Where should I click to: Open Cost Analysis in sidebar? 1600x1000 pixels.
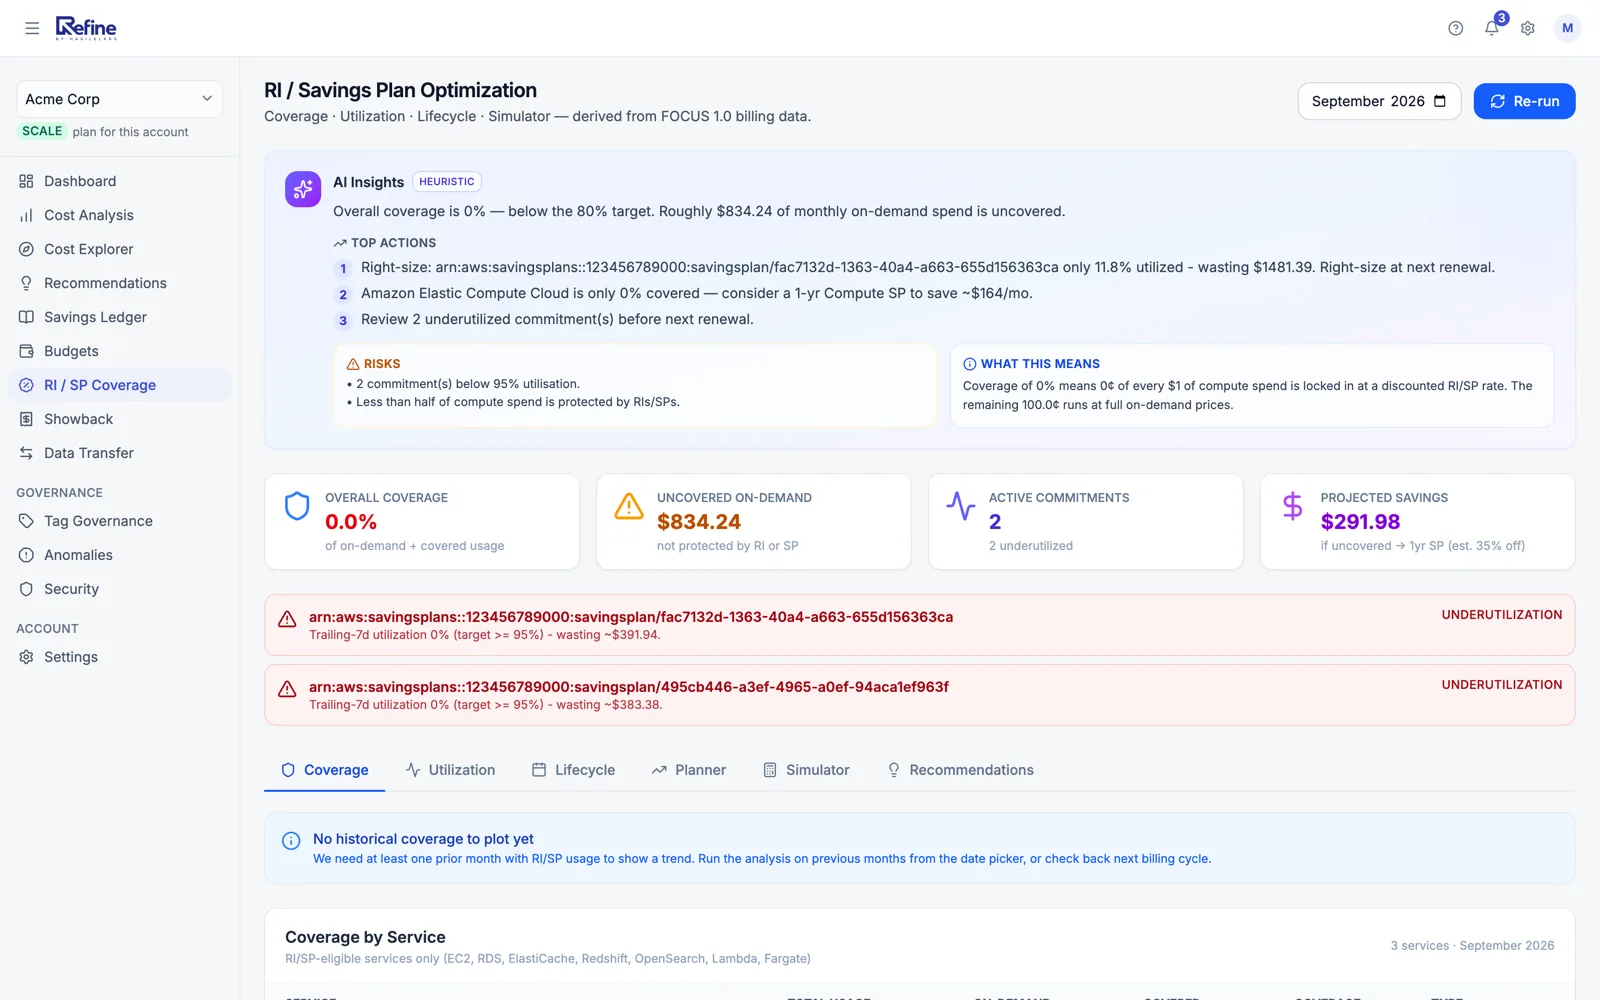click(x=120, y=215)
